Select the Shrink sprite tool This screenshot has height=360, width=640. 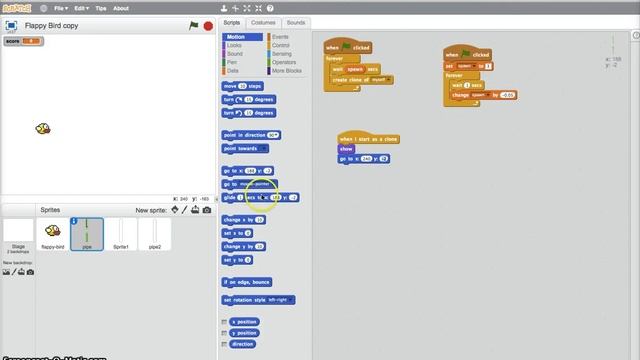point(258,8)
